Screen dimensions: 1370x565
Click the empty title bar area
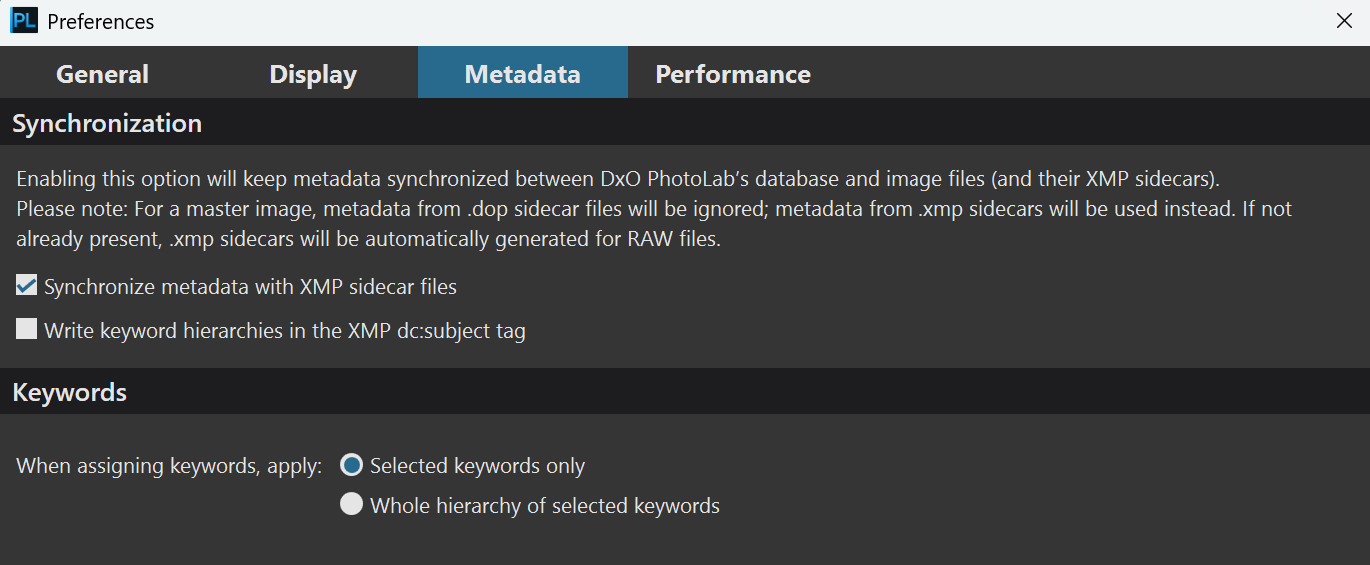coord(738,21)
